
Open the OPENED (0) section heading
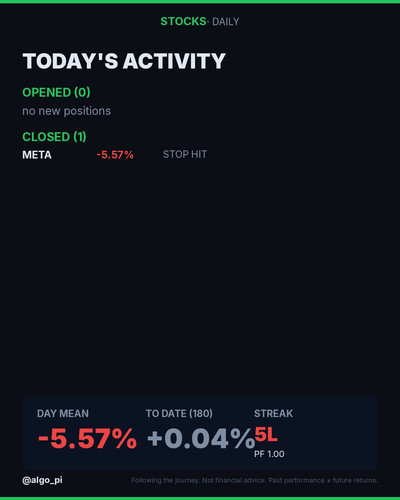point(56,92)
